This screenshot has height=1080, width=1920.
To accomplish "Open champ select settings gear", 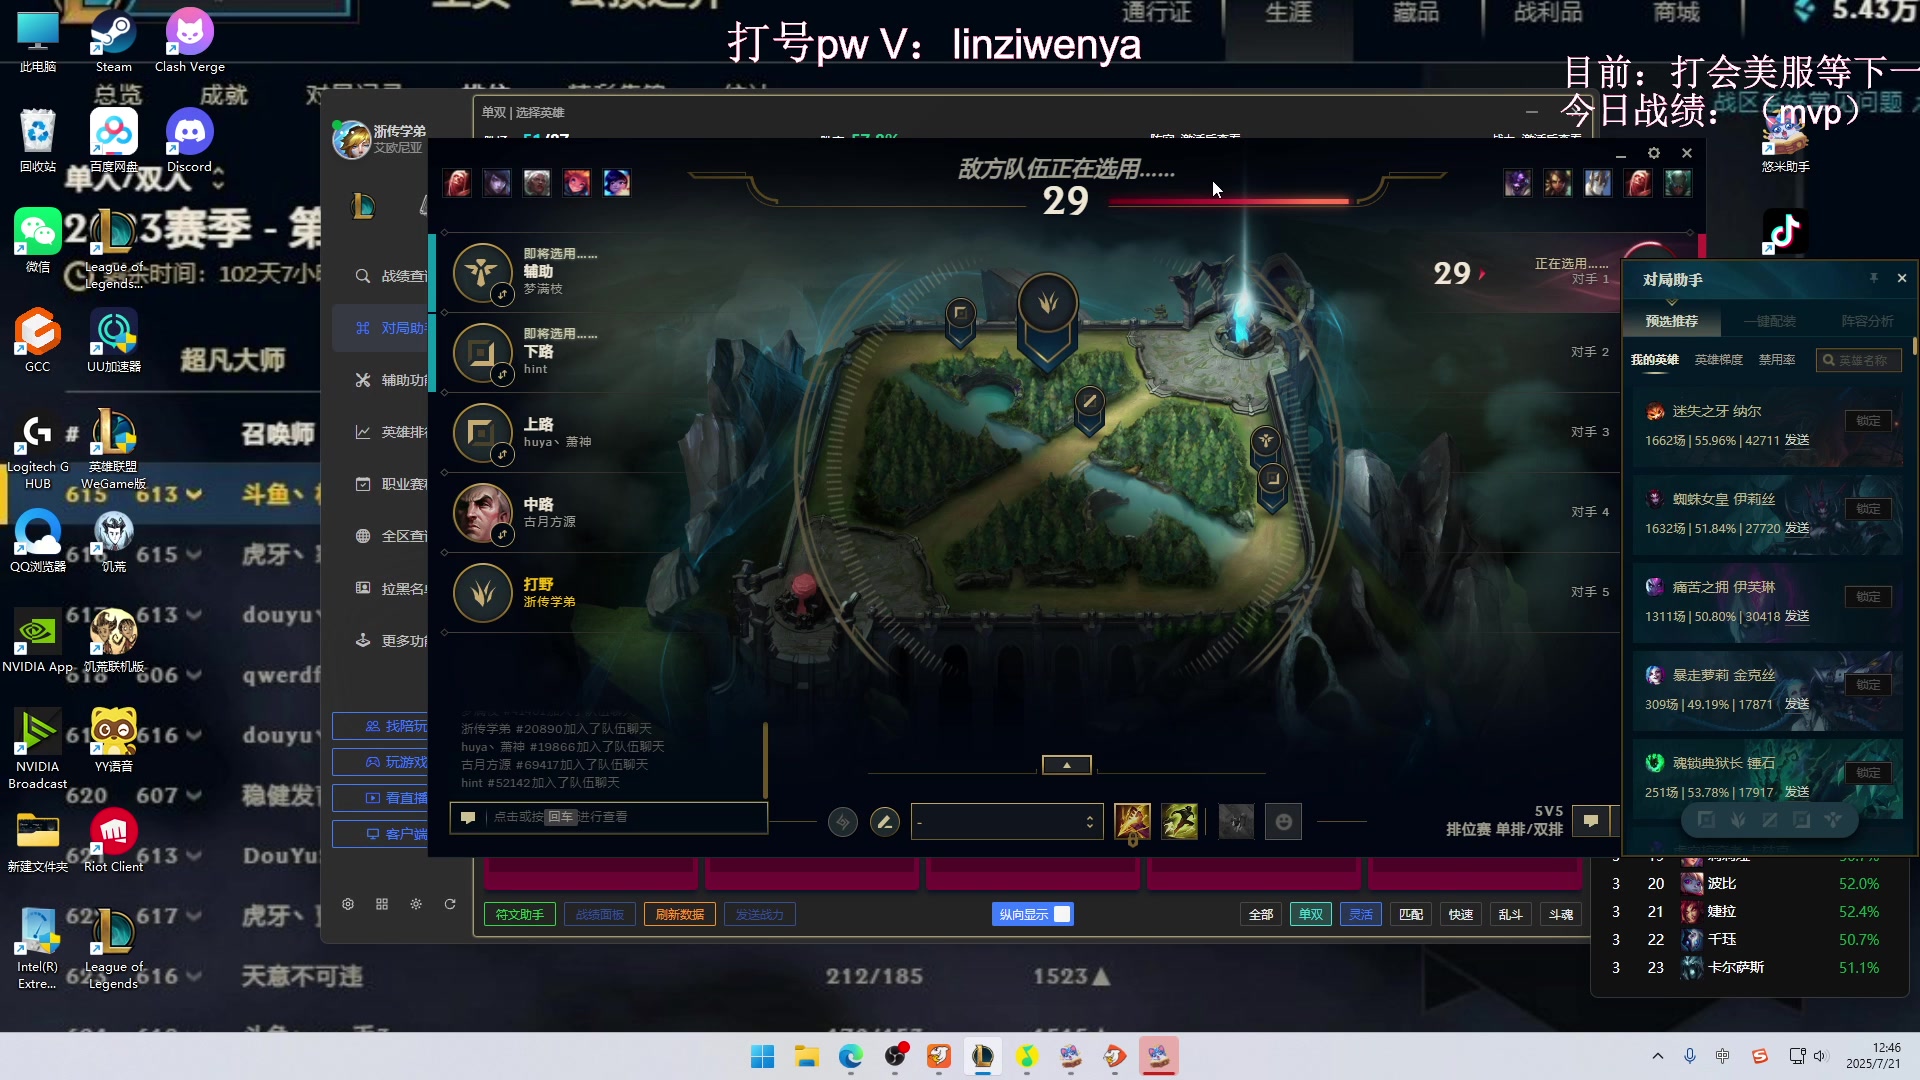I will click(1654, 153).
